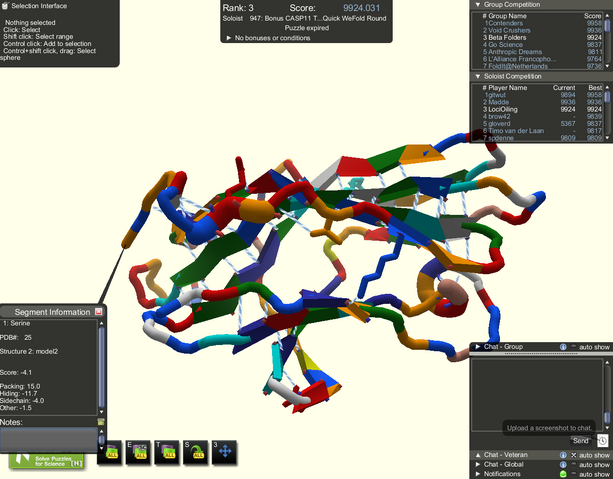
Task: Click the Current column header
Action: coord(564,88)
